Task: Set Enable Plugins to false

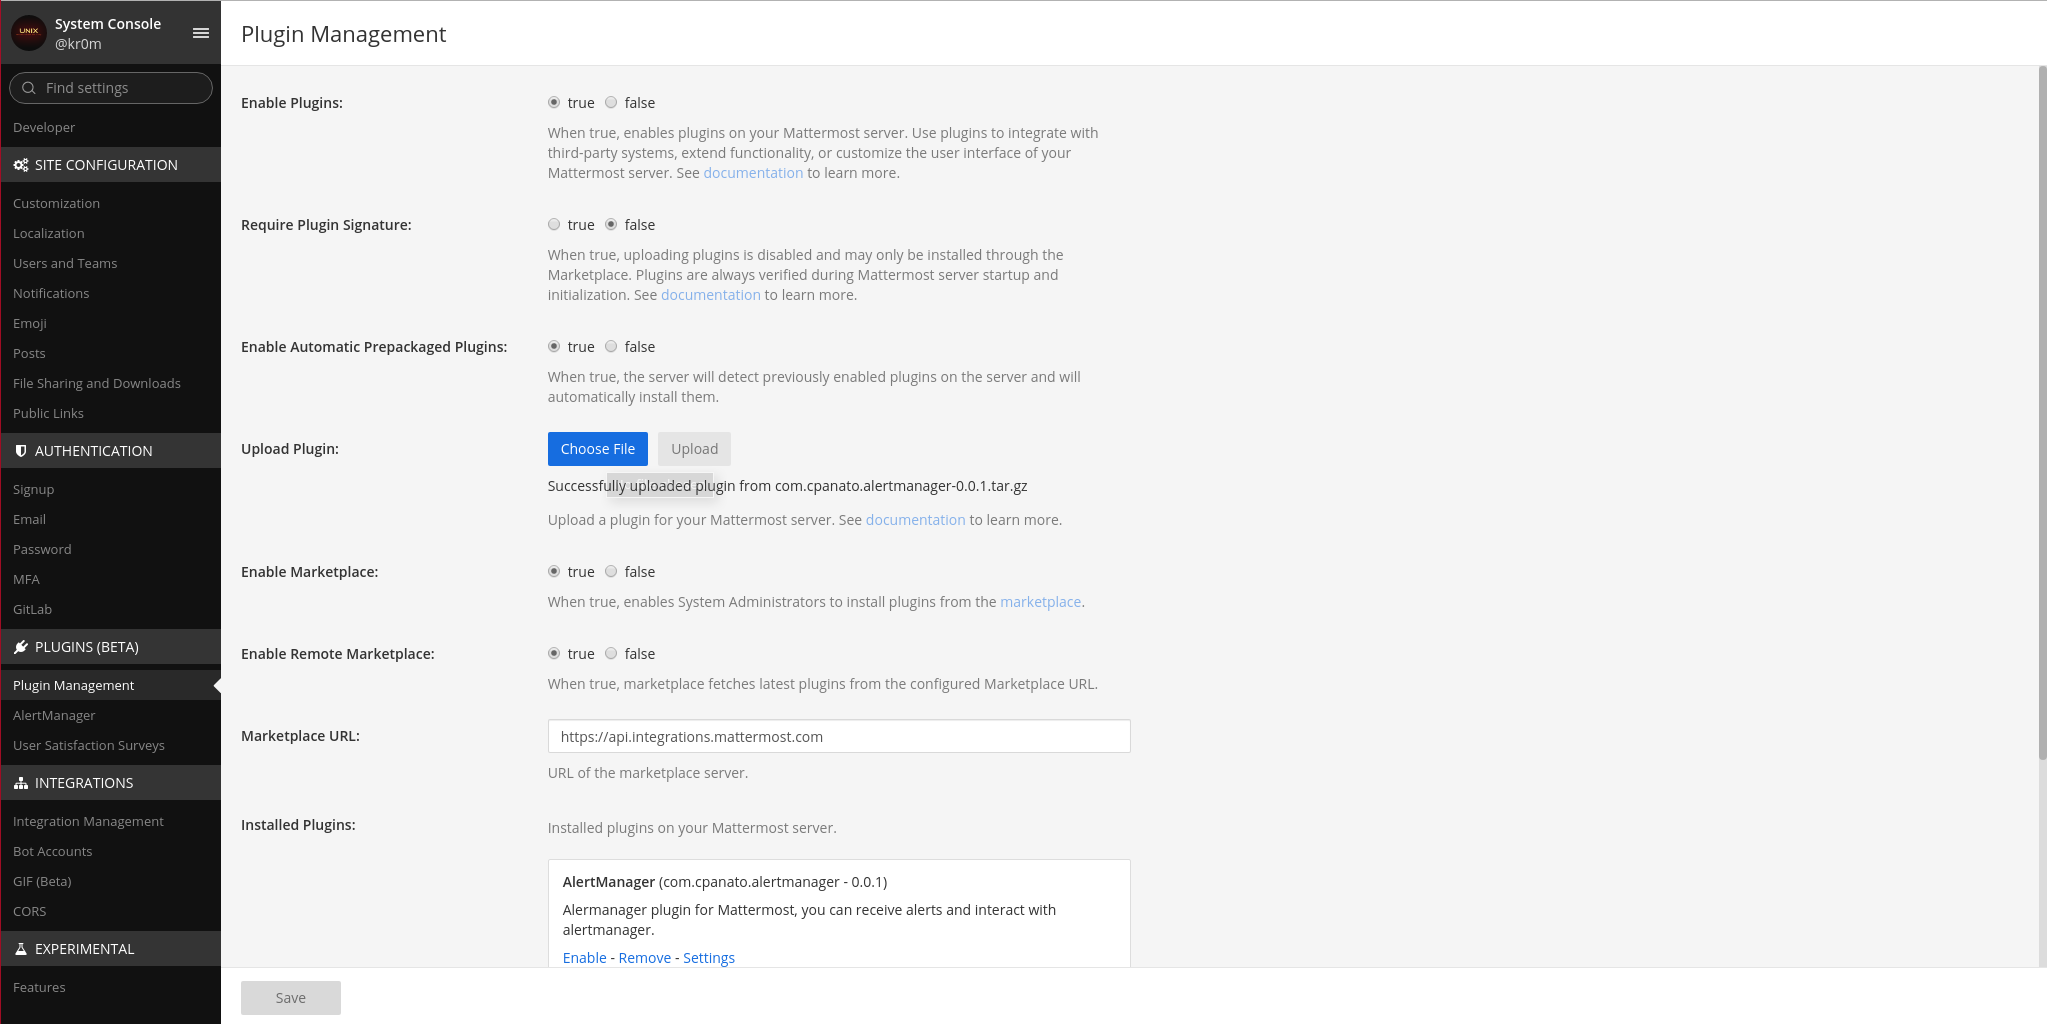Action: (611, 103)
